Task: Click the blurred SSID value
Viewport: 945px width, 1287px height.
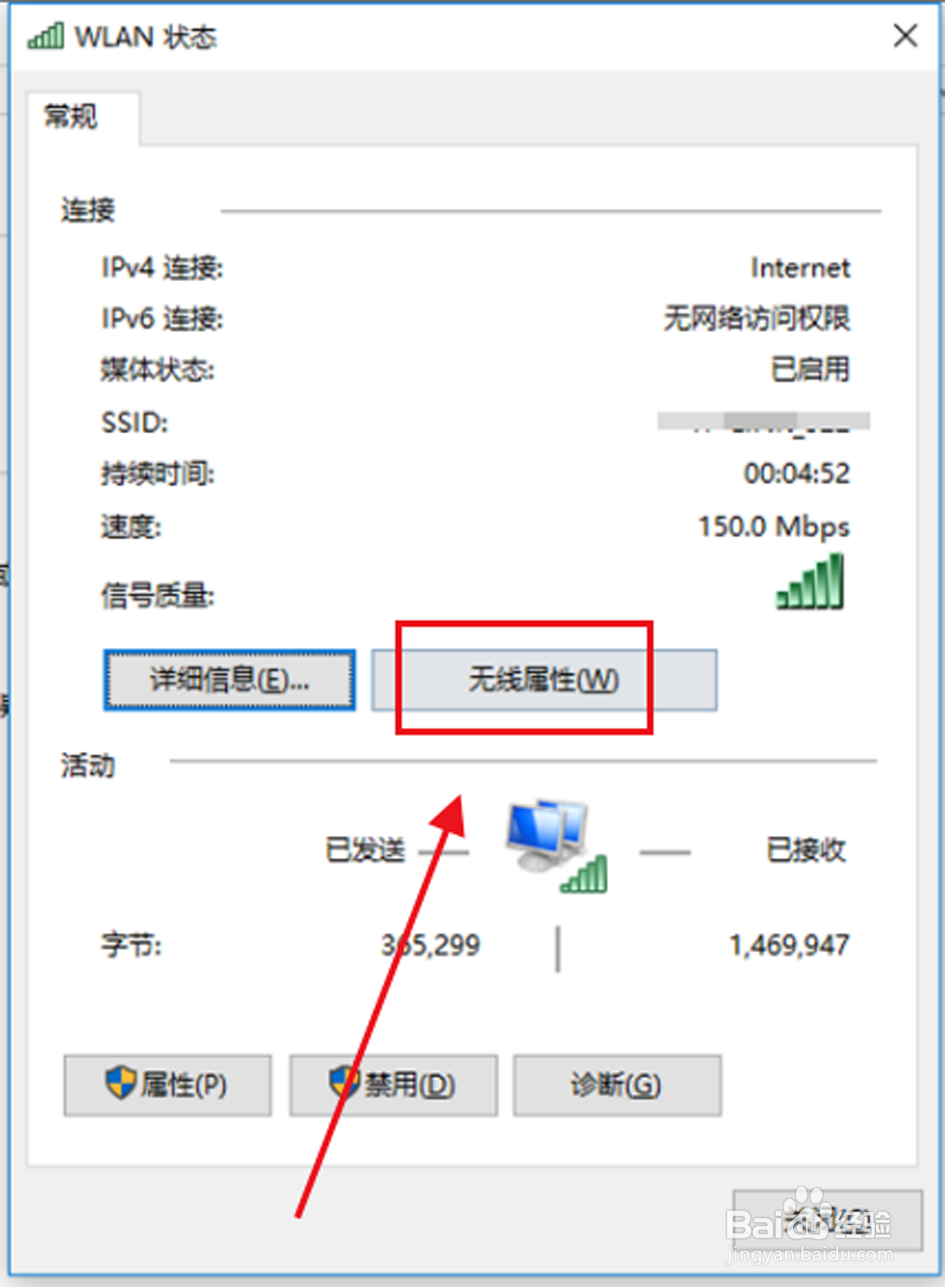Action: point(764,422)
